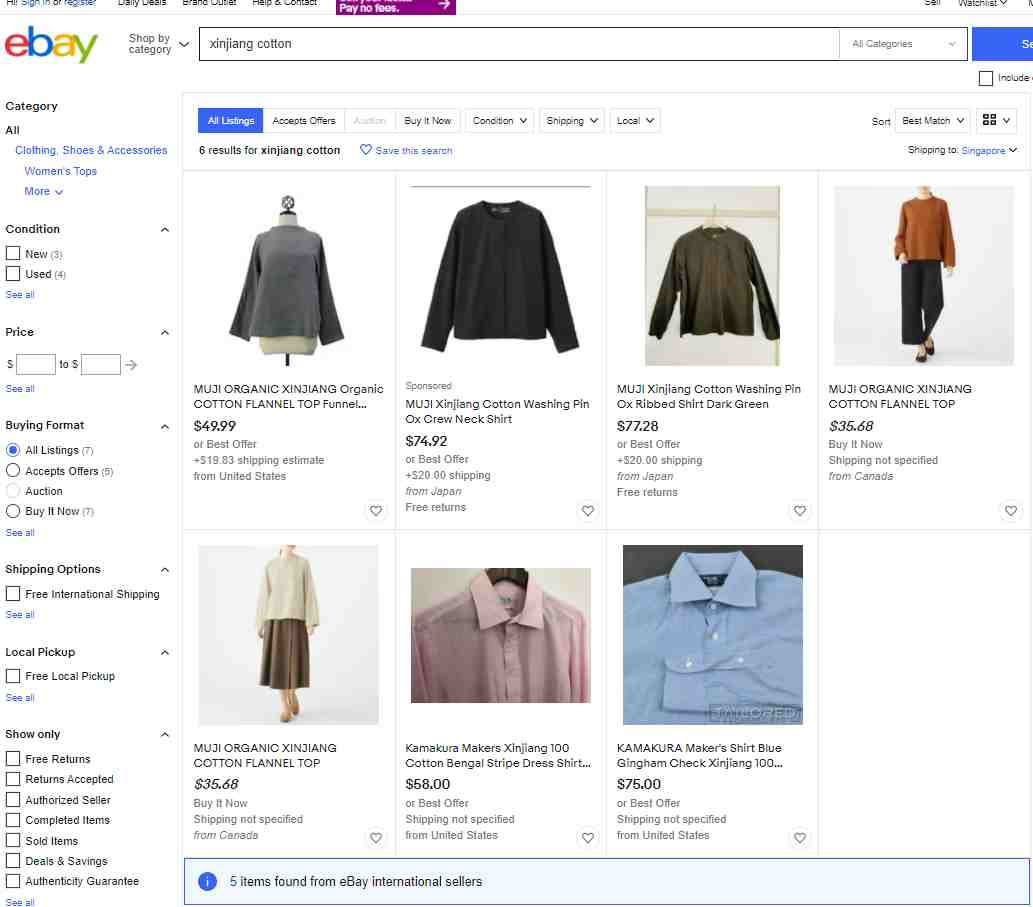Image resolution: width=1033 pixels, height=907 pixels.
Task: Open MUJI Washing Pin Ox Ribbed Shirt title
Action: point(708,396)
